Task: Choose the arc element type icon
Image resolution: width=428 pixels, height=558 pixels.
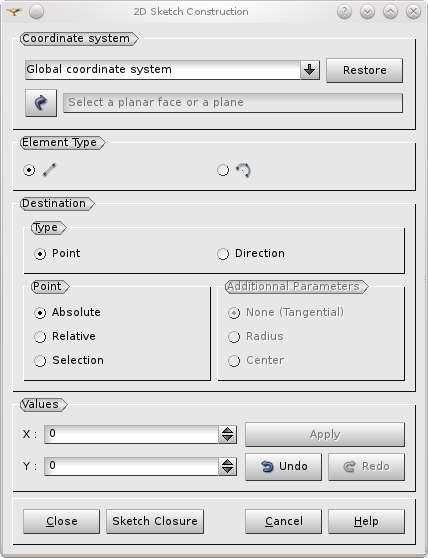Action: 243,170
